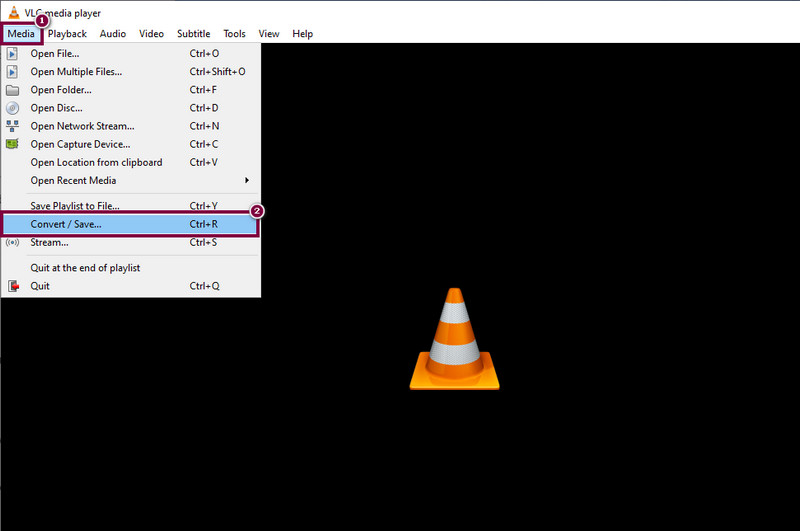
Task: Select Open Location from clipboard
Action: coord(131,162)
